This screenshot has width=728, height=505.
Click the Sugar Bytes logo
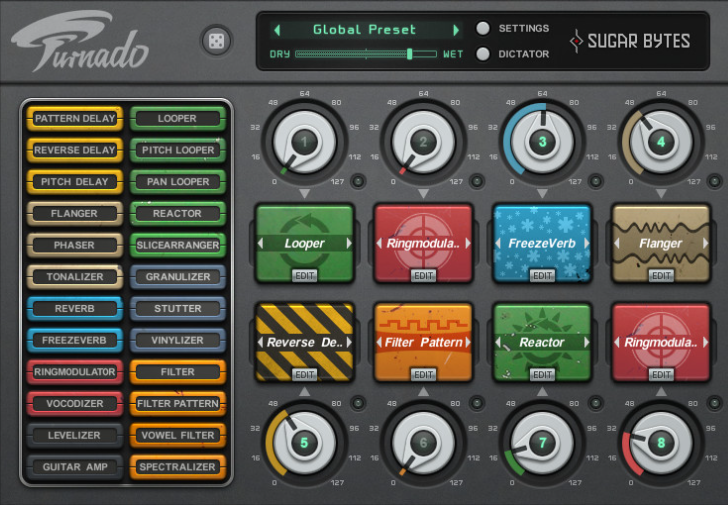pos(630,41)
